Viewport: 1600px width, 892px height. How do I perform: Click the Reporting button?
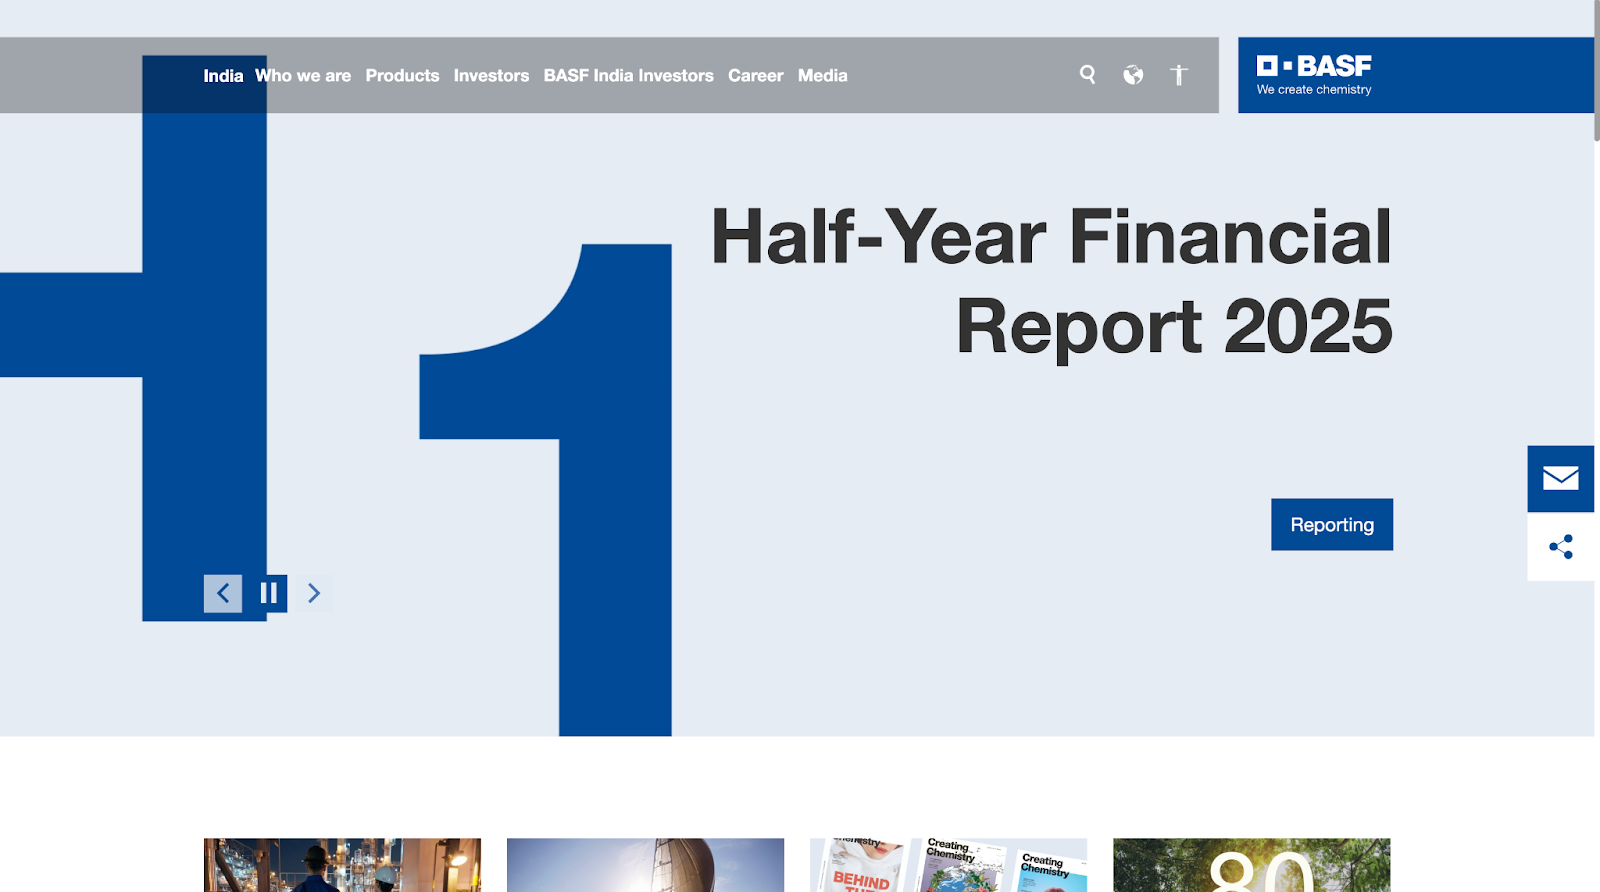click(x=1332, y=524)
